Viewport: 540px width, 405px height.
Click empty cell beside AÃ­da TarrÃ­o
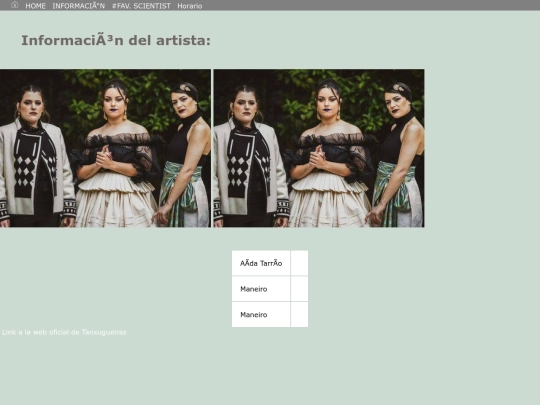[299, 263]
